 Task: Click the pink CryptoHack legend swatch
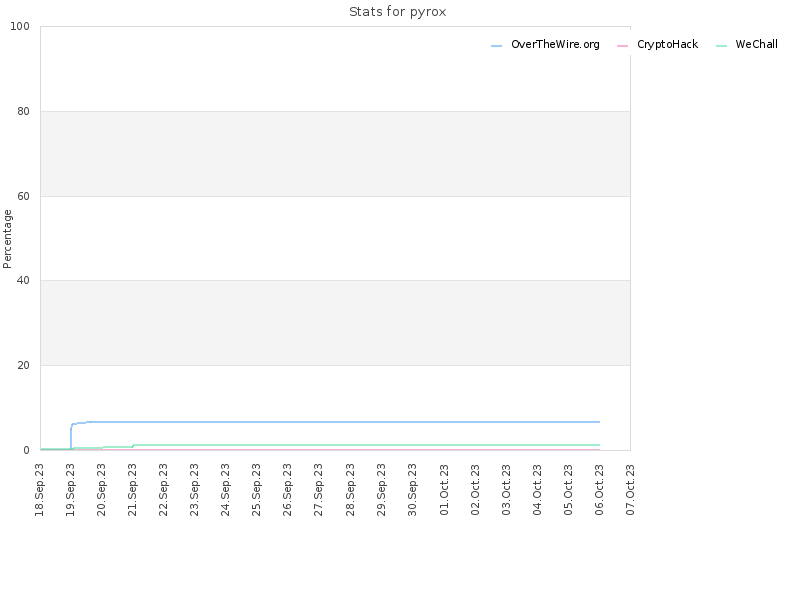[622, 46]
